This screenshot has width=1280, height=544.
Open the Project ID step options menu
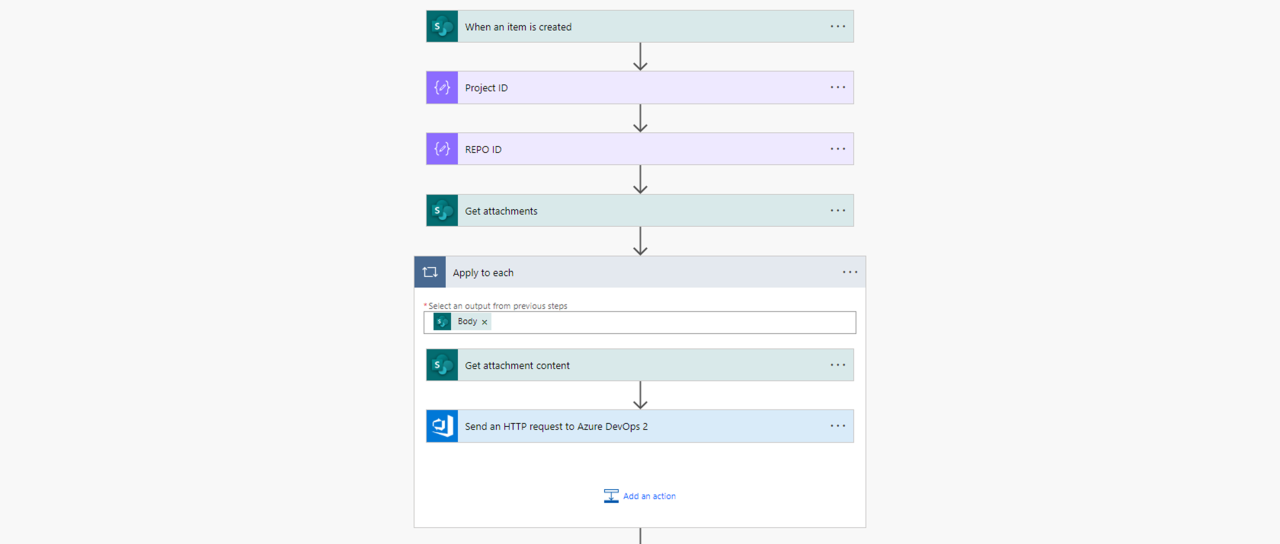(838, 88)
